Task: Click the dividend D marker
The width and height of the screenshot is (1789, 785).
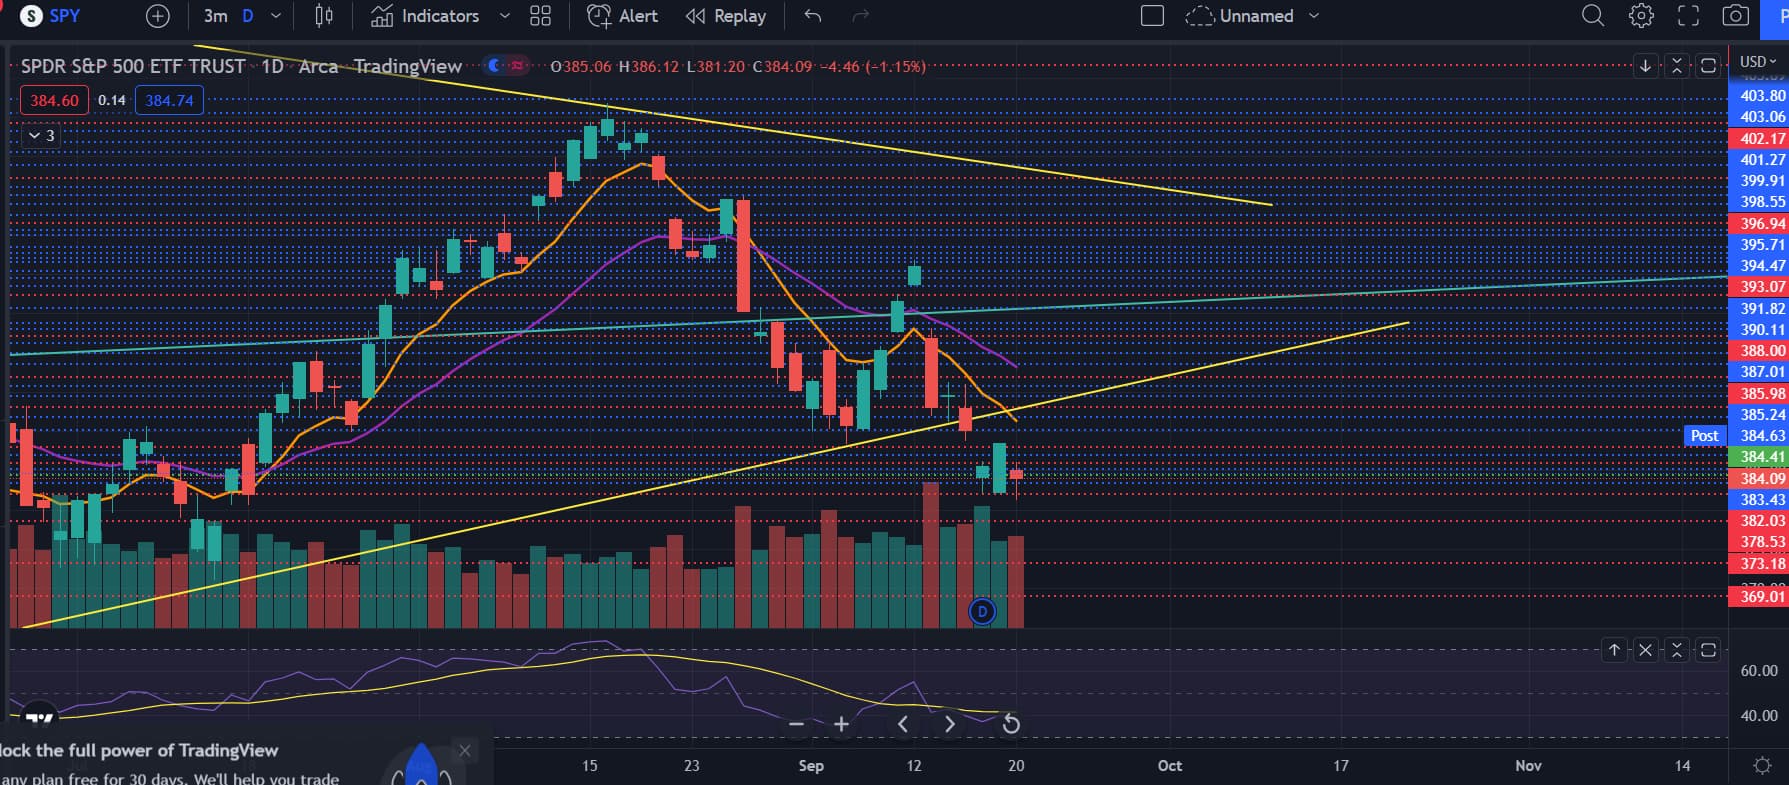Action: tap(982, 611)
